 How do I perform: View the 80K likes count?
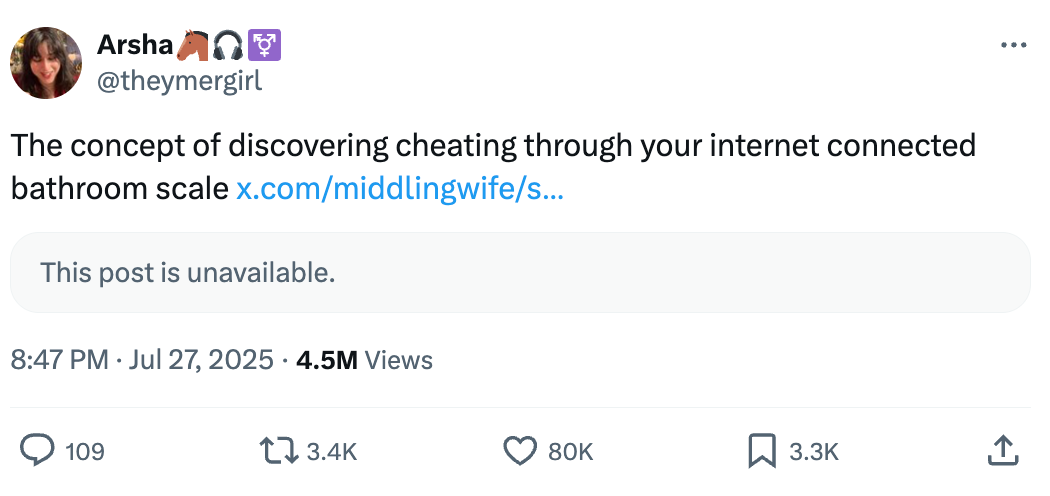(571, 452)
